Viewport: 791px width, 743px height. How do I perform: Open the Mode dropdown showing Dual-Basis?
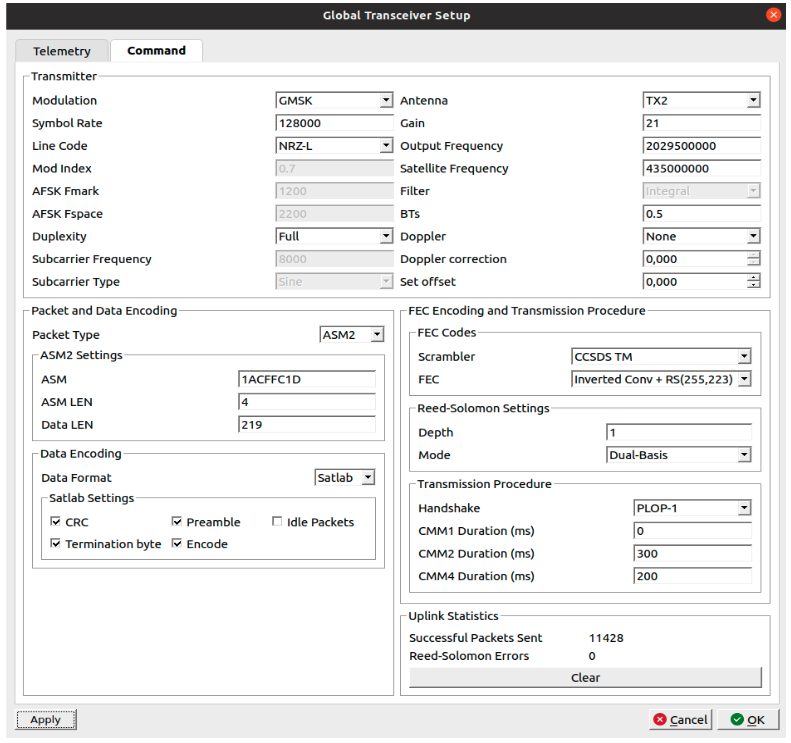679,455
